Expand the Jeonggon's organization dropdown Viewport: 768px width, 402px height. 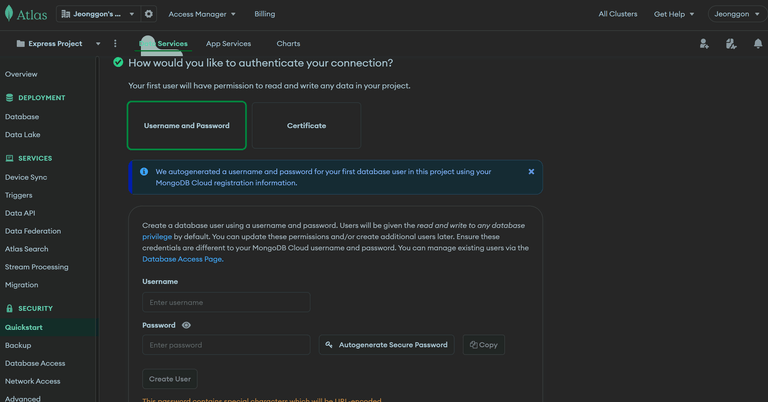click(x=98, y=14)
